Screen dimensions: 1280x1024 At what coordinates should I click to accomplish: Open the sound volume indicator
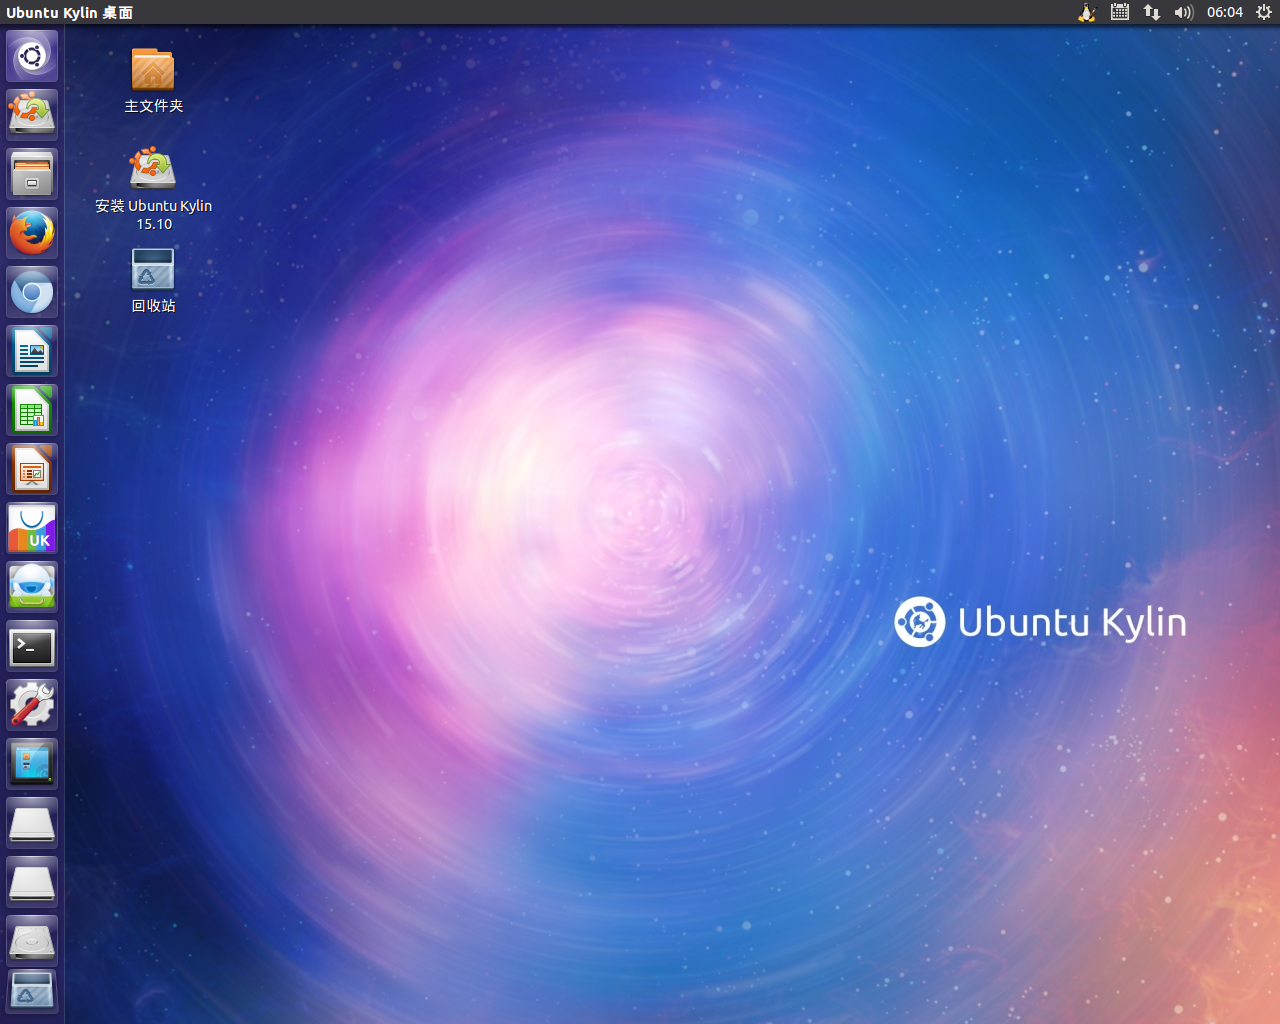point(1184,12)
